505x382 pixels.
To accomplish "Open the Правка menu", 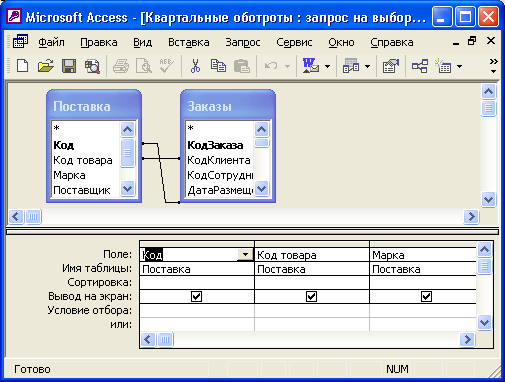I will (x=99, y=42).
